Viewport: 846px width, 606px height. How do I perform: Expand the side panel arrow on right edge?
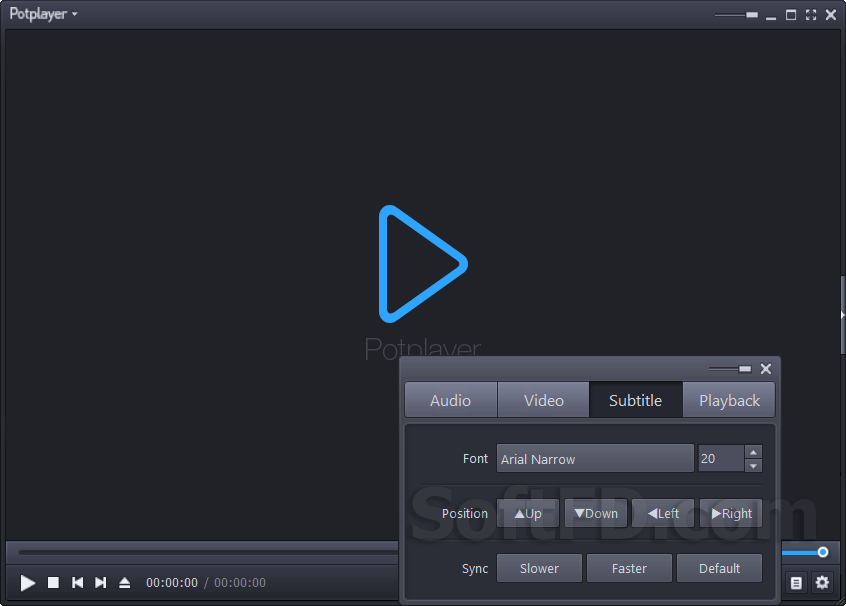coord(842,315)
